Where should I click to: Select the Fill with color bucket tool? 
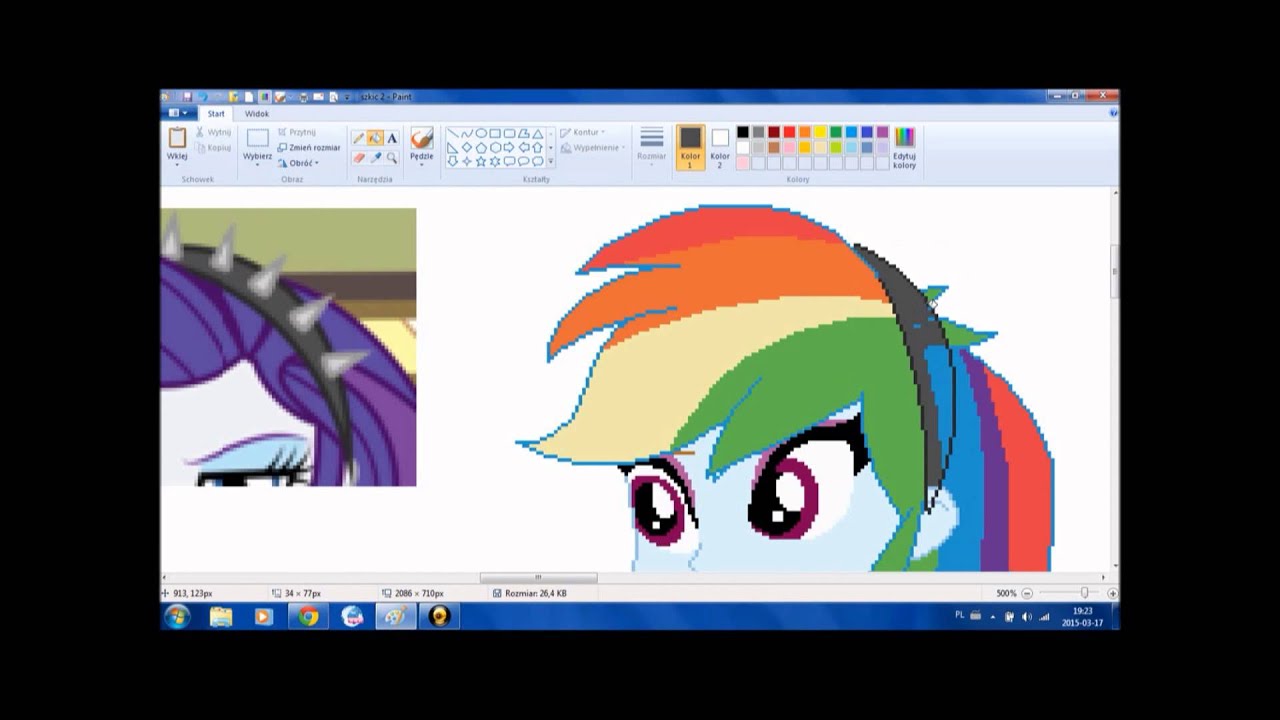375,138
